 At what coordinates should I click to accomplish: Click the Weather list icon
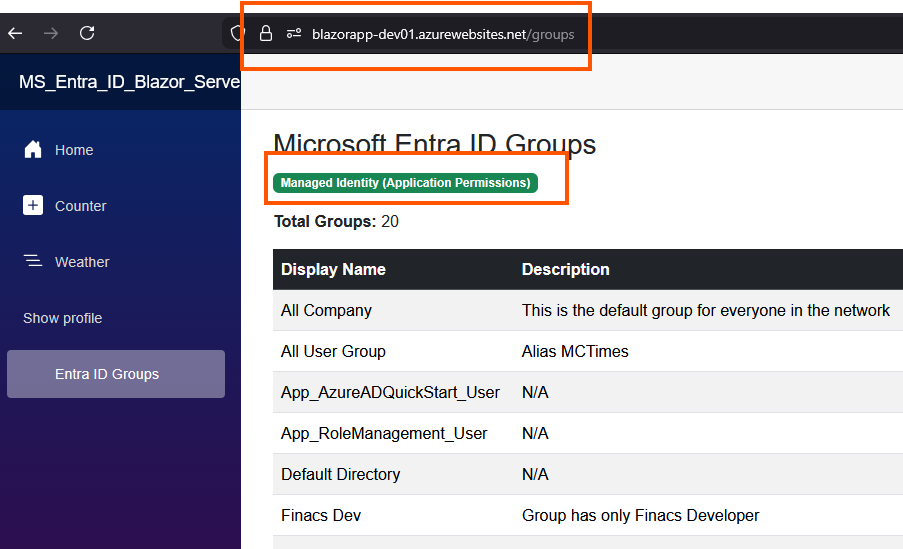pos(33,262)
